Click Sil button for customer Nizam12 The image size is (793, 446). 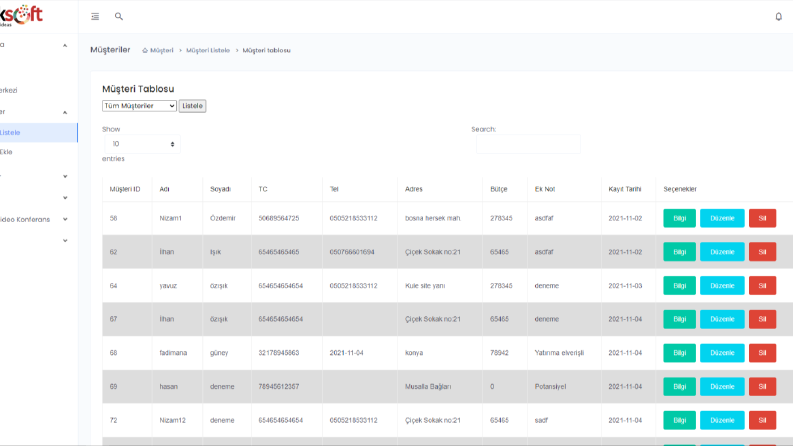[x=762, y=420]
